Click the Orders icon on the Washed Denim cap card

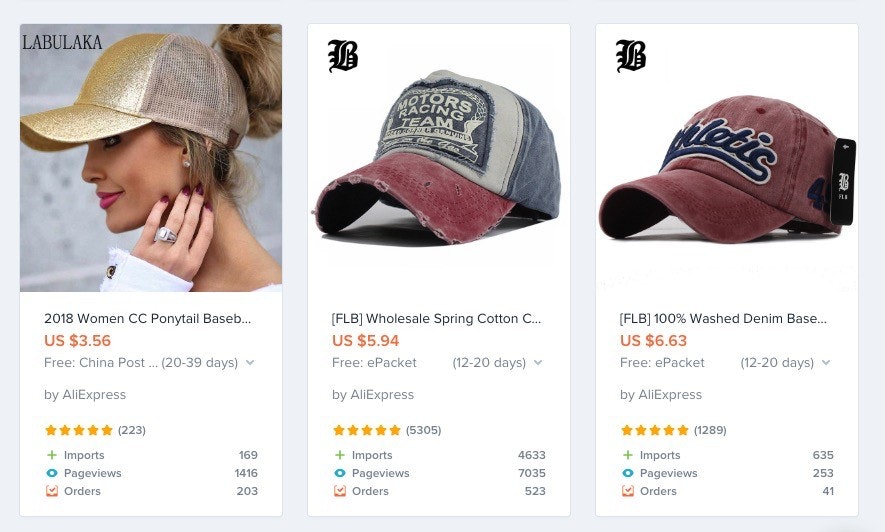click(627, 491)
